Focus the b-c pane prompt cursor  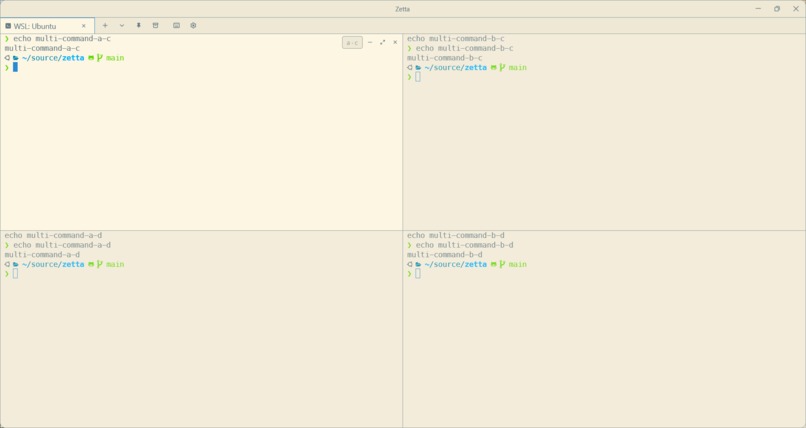coord(418,77)
